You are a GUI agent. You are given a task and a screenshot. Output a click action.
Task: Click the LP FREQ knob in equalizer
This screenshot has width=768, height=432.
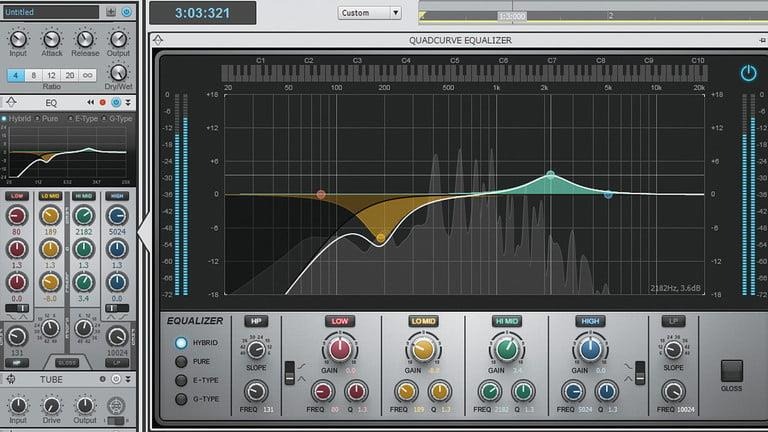673,392
